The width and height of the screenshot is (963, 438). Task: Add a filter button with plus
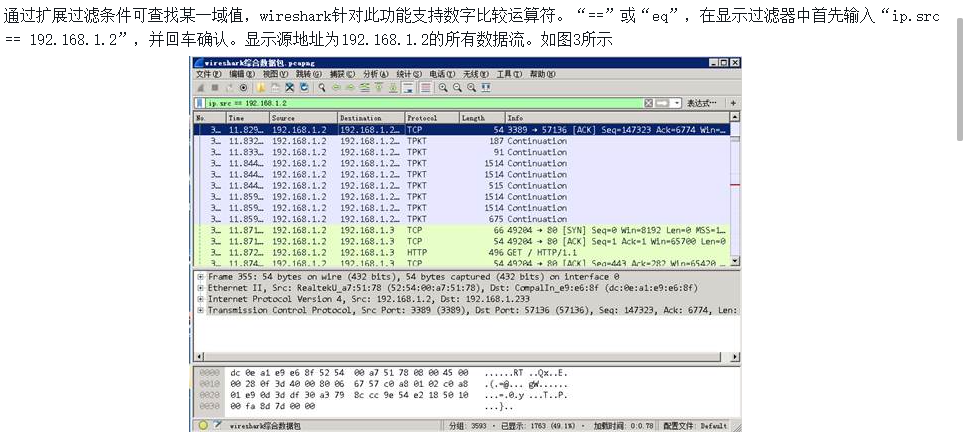733,103
